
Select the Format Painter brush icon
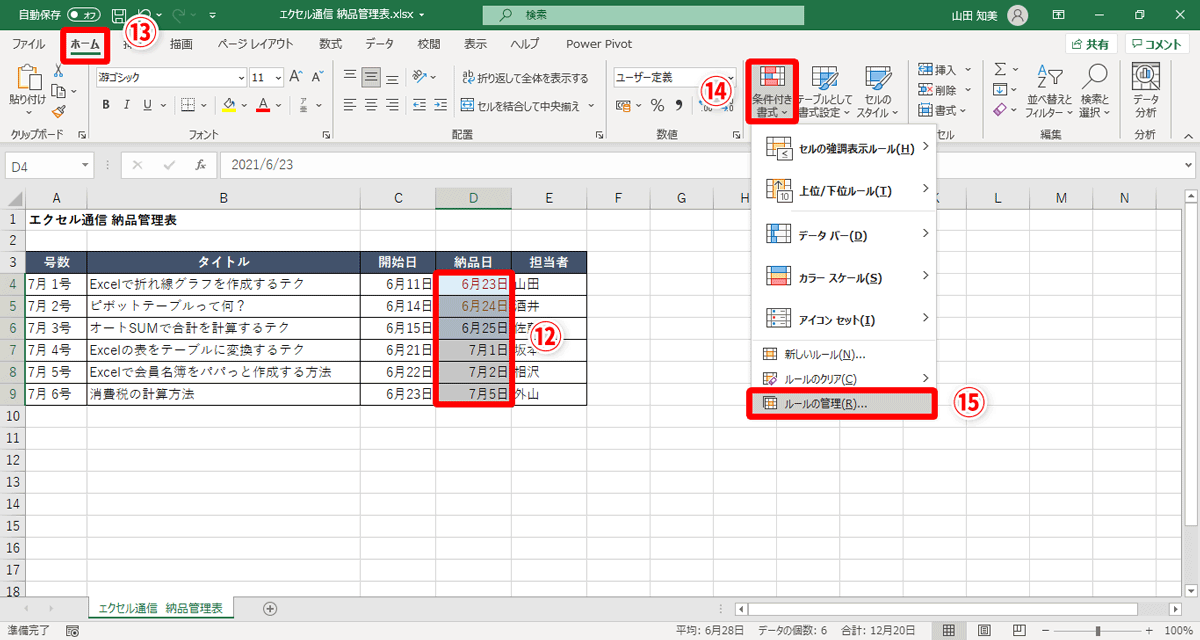(x=58, y=111)
